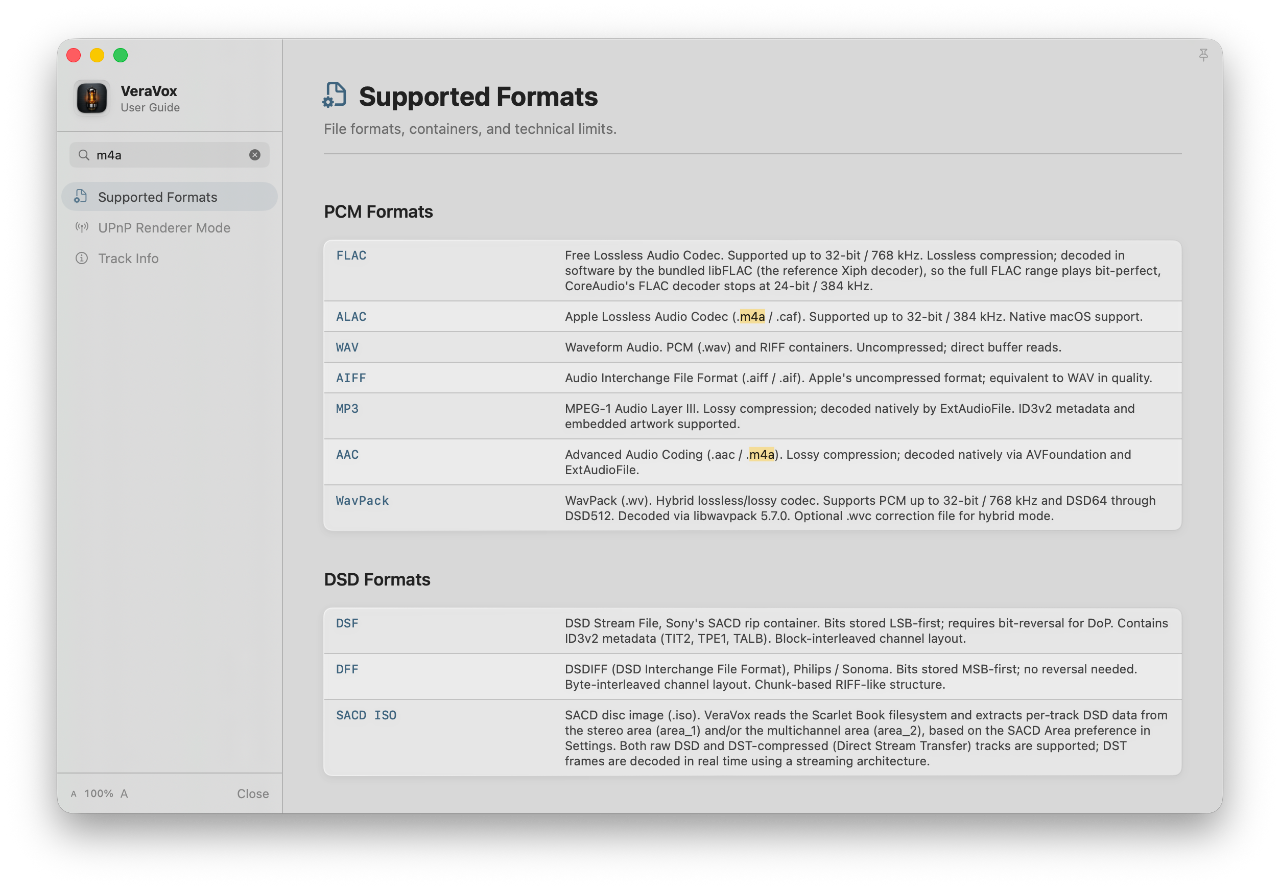
Task: Click the Close button in sidebar footer
Action: (x=253, y=794)
